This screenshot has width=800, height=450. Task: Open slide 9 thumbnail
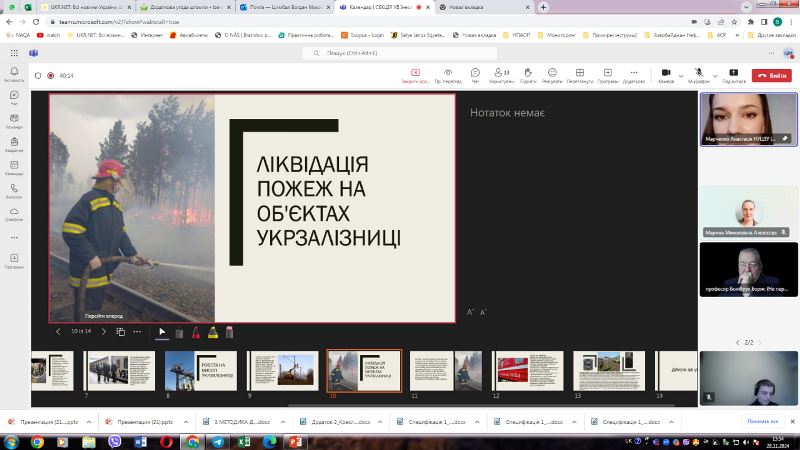(282, 371)
